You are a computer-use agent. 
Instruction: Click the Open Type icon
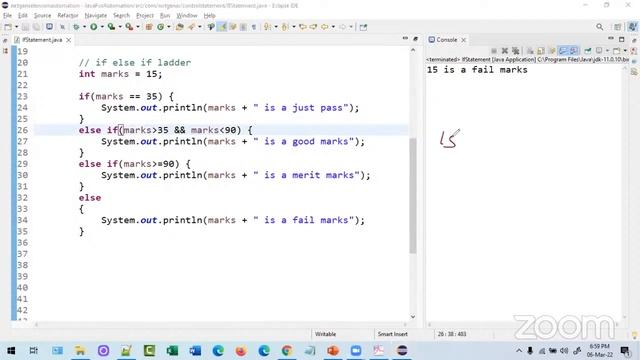[x=180, y=27]
